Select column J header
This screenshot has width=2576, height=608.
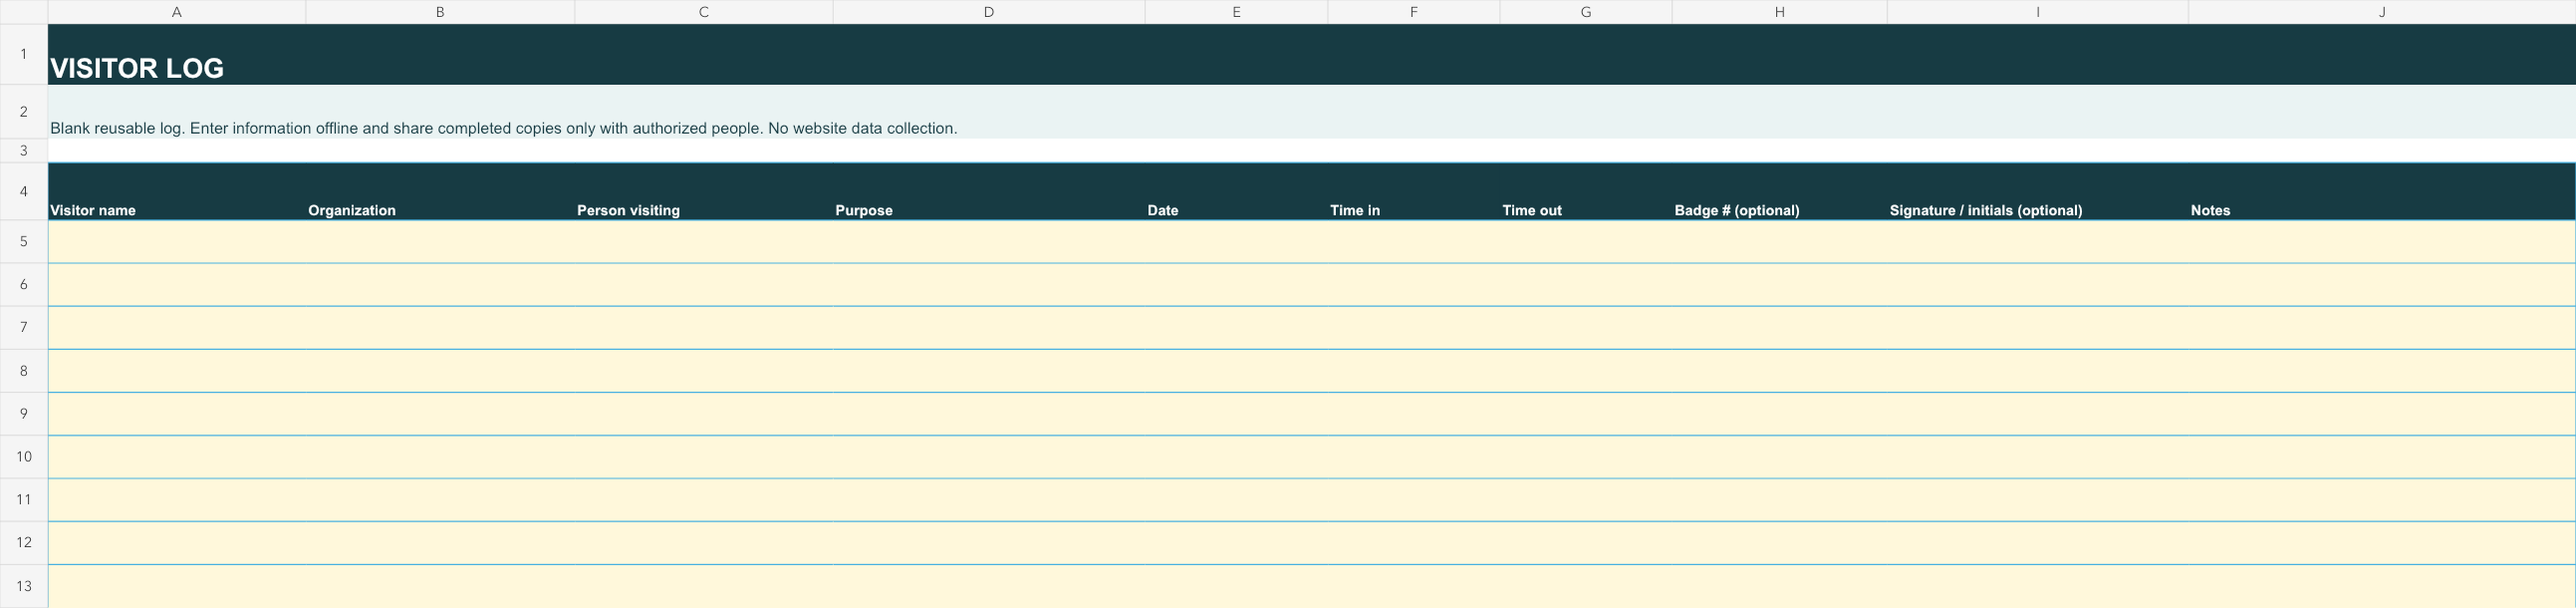tap(2382, 12)
